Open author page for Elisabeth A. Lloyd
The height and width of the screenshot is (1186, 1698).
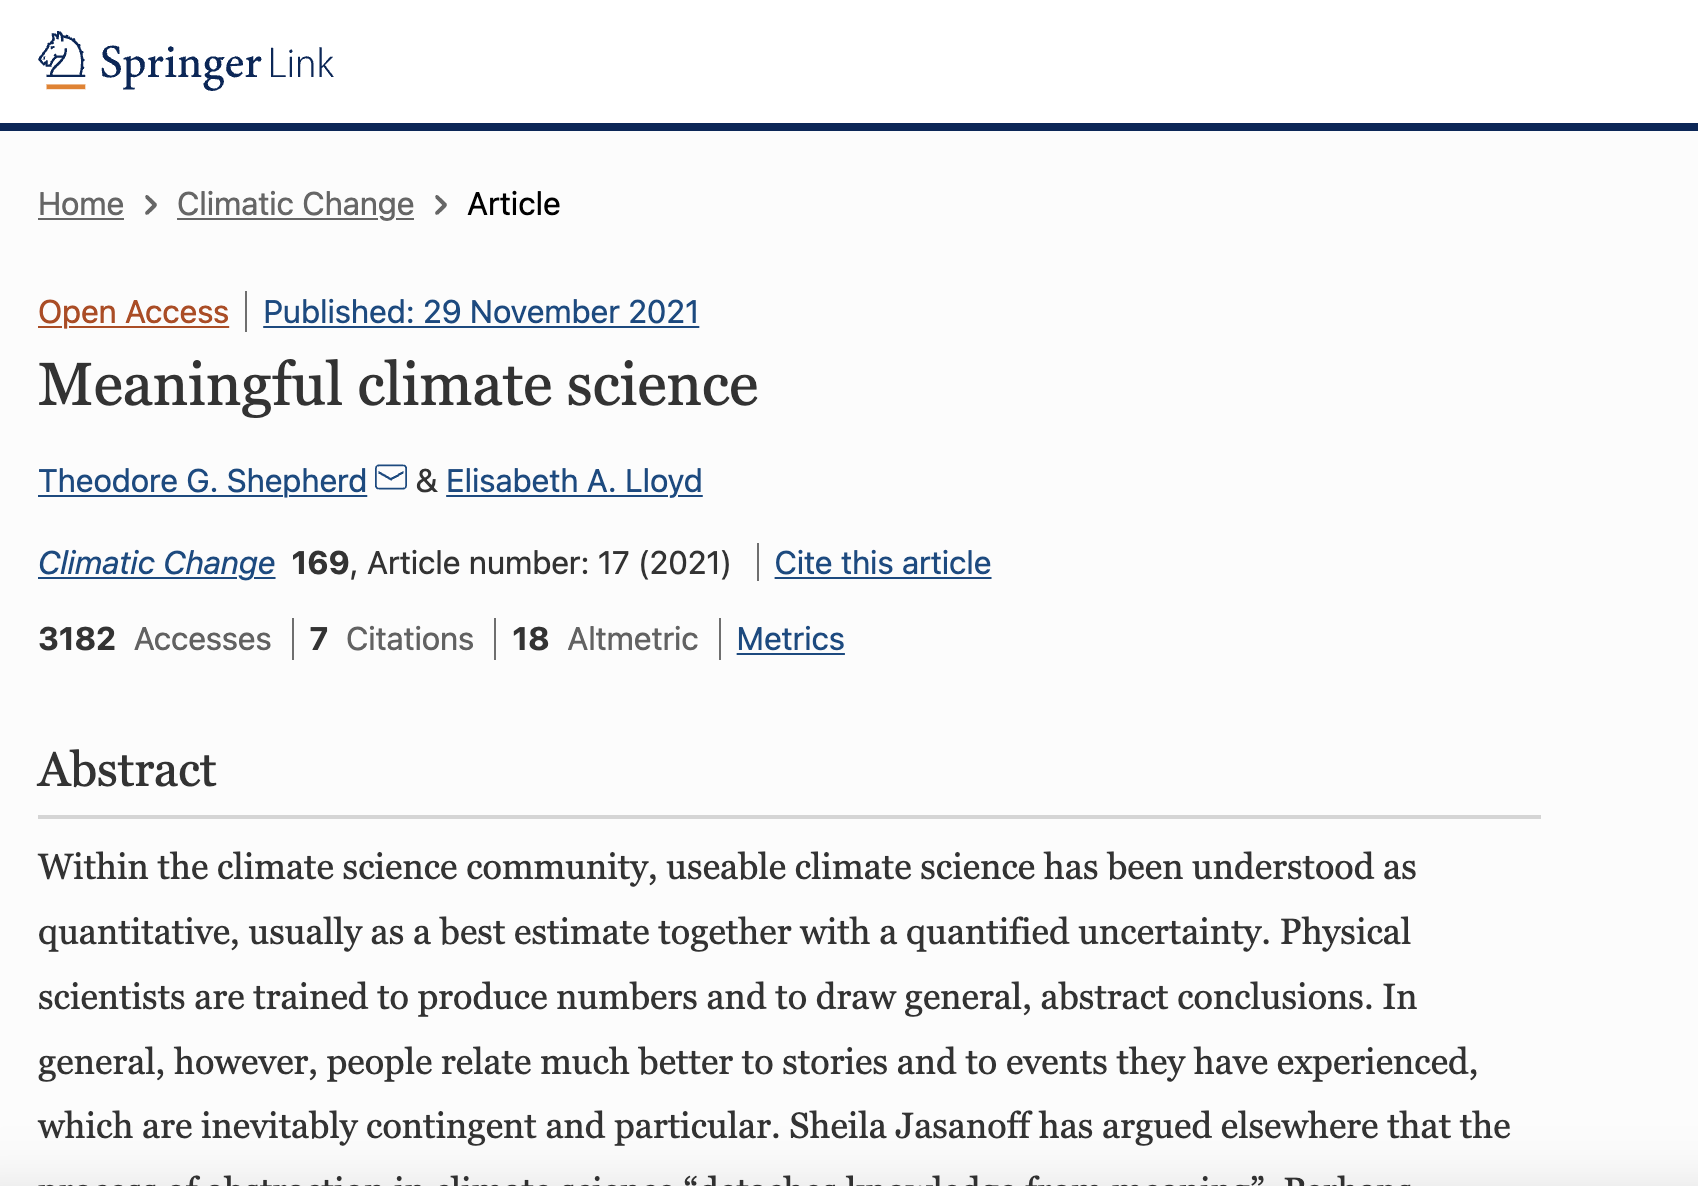tap(574, 481)
